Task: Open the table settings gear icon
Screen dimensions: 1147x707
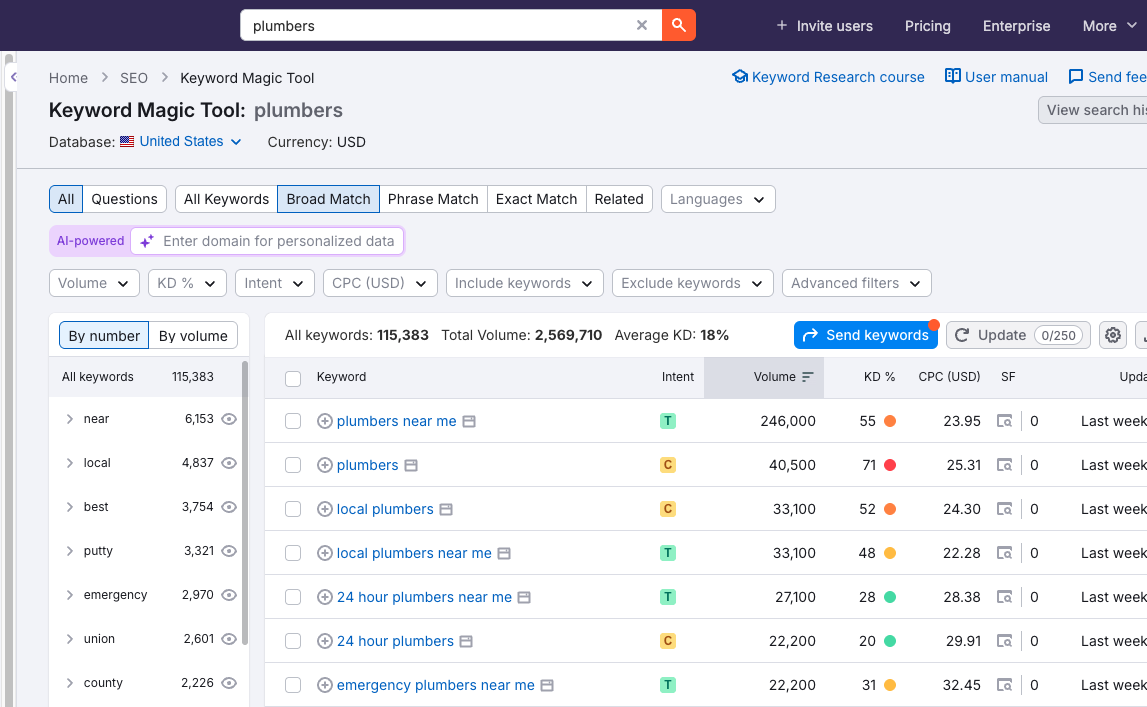Action: tap(1113, 335)
